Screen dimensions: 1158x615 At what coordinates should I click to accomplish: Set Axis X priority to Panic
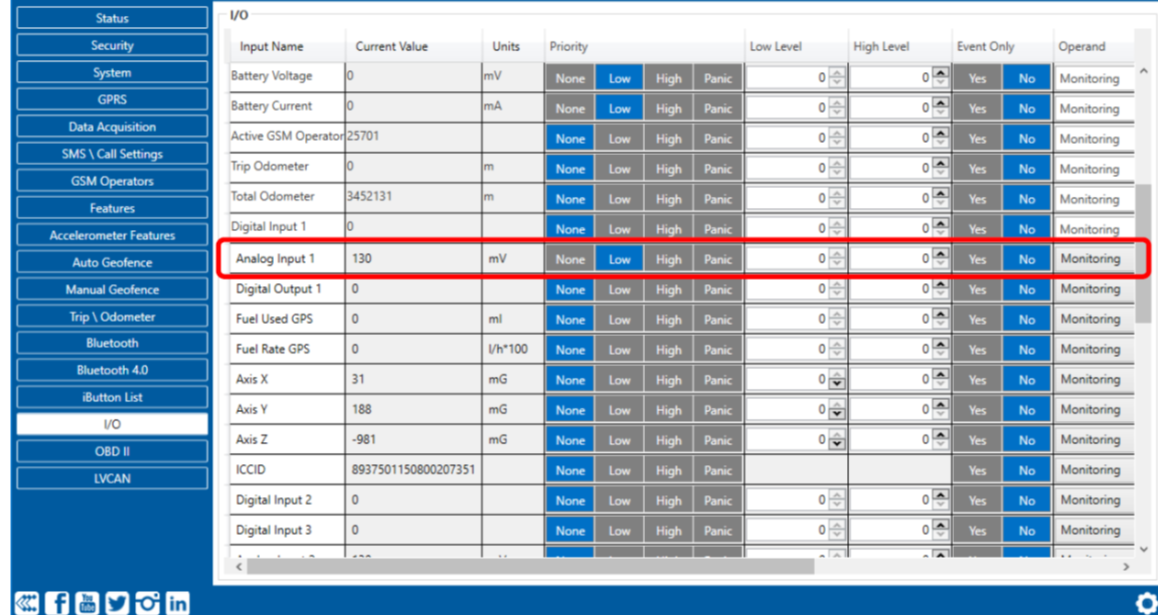[x=717, y=380]
